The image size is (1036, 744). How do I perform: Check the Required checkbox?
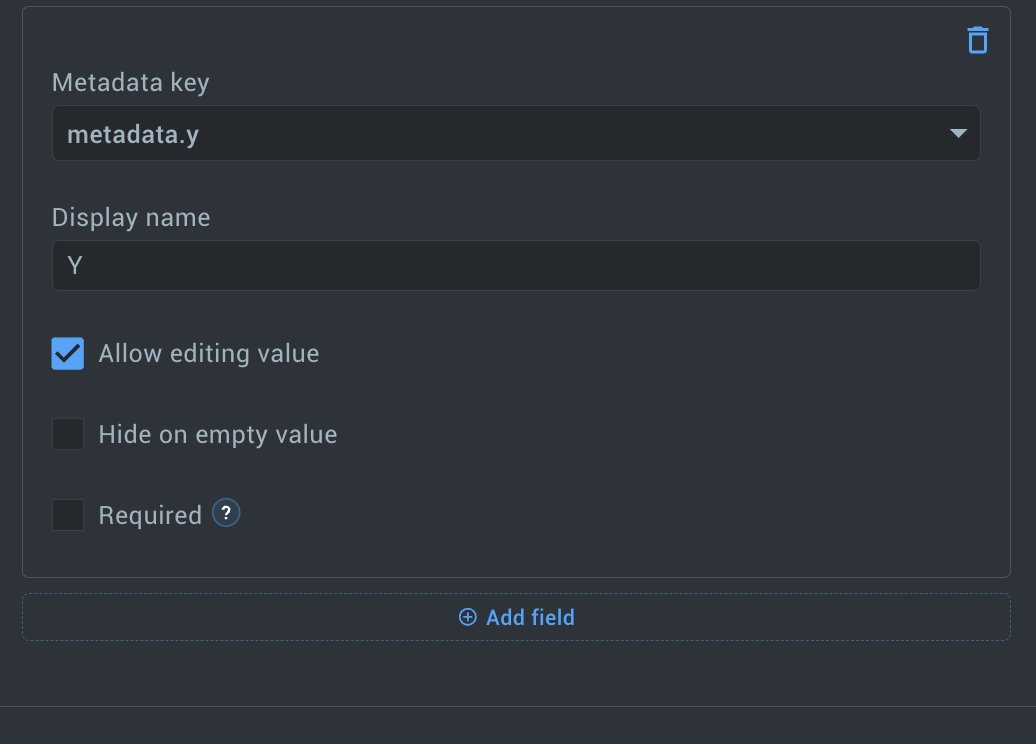coord(67,515)
